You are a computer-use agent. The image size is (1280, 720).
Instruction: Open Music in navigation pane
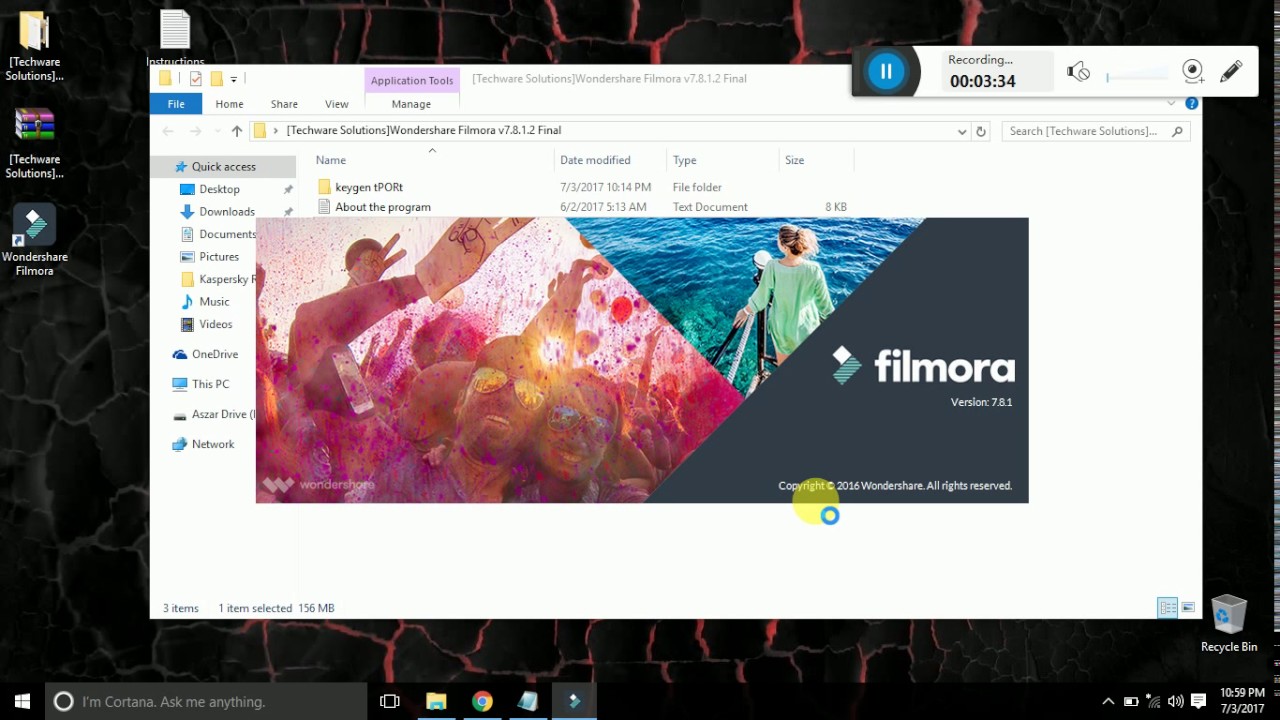pyautogui.click(x=214, y=302)
